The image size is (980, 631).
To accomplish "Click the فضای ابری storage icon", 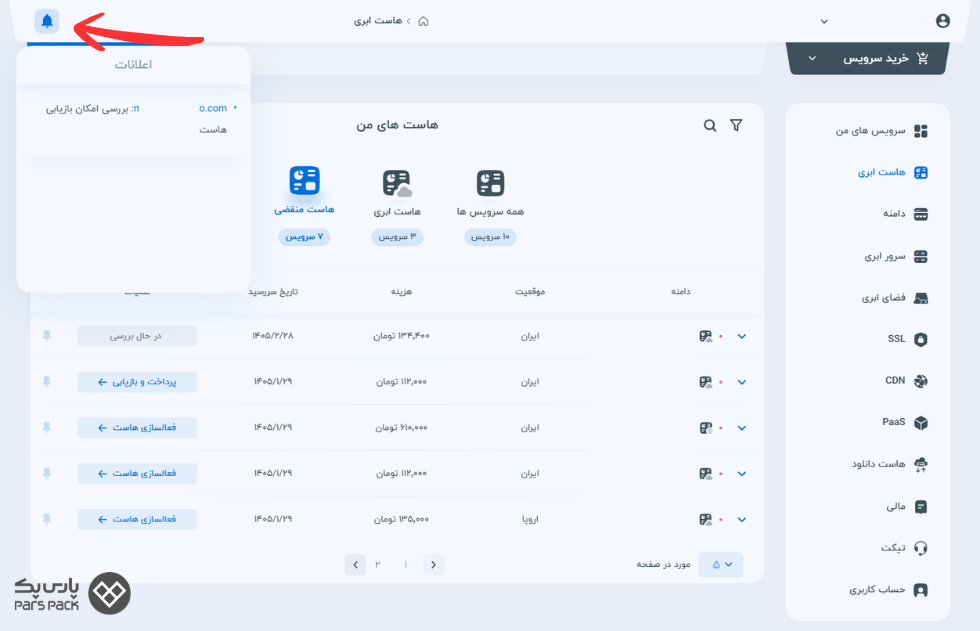I will (921, 298).
